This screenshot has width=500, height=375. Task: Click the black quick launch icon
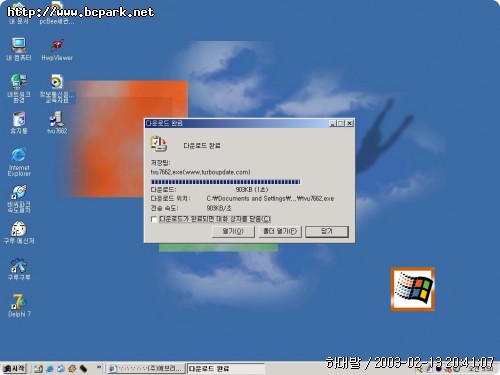point(83,369)
